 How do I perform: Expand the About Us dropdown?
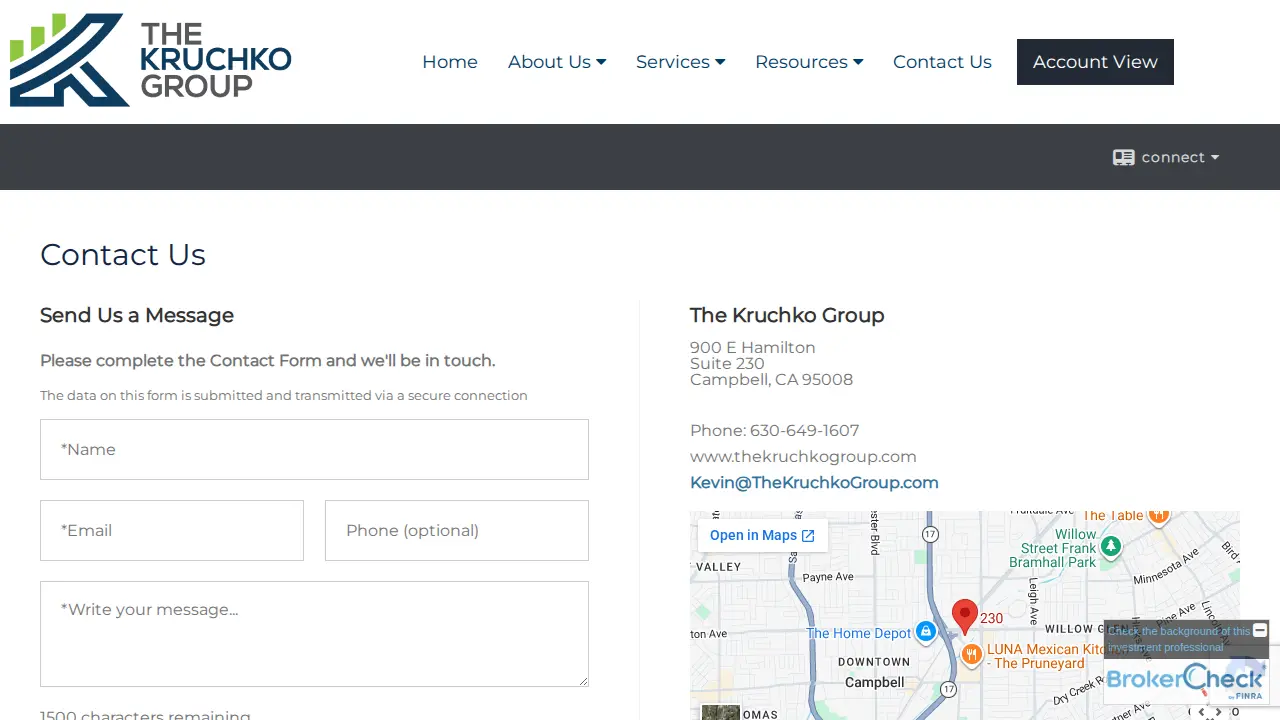[557, 62]
